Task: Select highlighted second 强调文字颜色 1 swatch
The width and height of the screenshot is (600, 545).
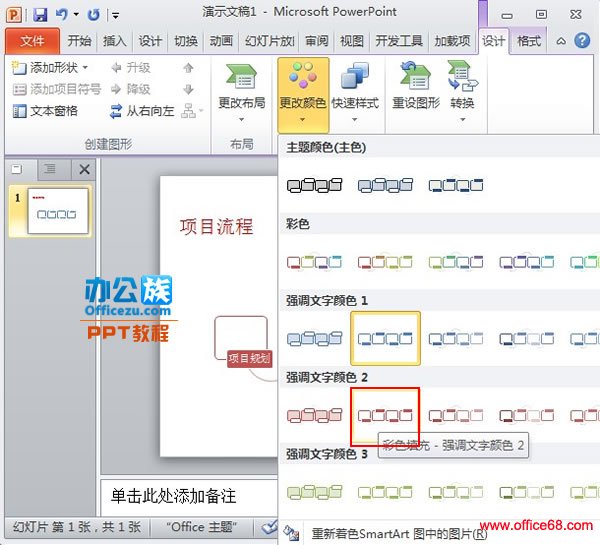Action: click(x=385, y=338)
